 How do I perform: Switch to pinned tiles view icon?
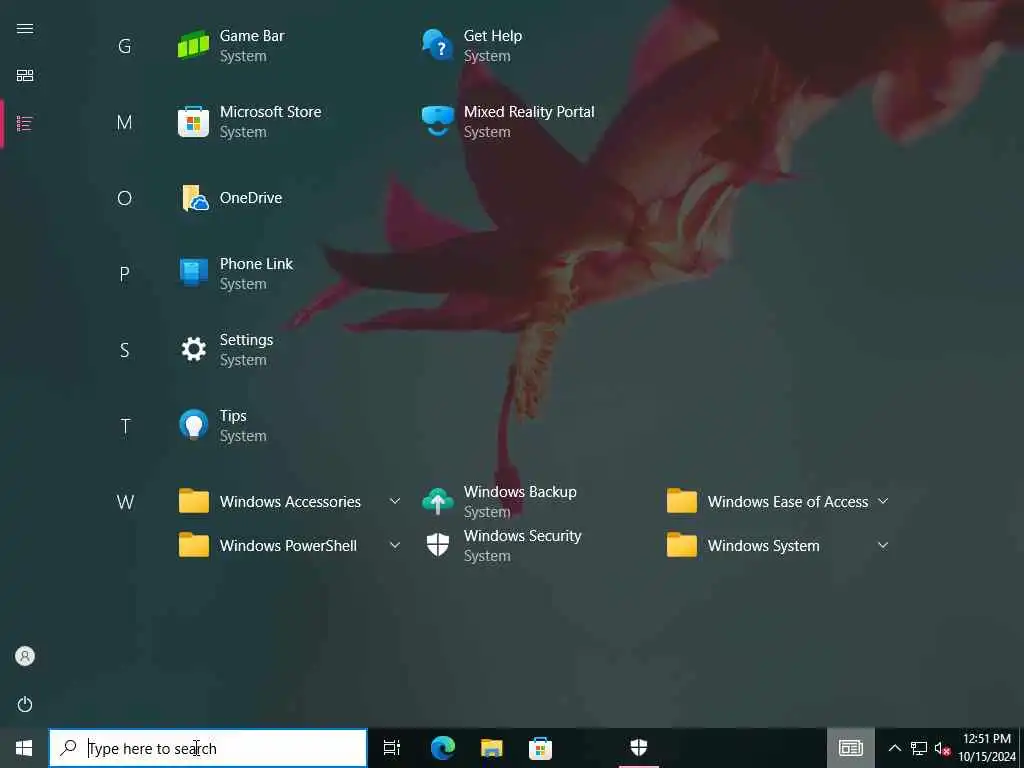click(x=25, y=76)
